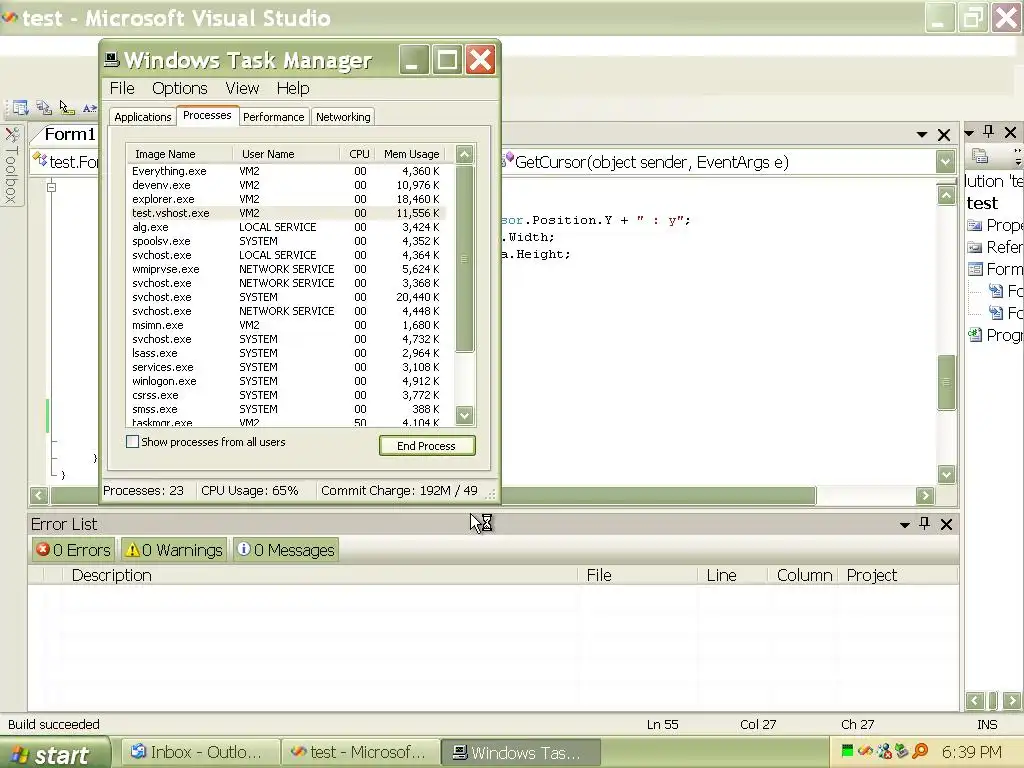
Task: Switch to the Networking tab
Action: click(343, 117)
